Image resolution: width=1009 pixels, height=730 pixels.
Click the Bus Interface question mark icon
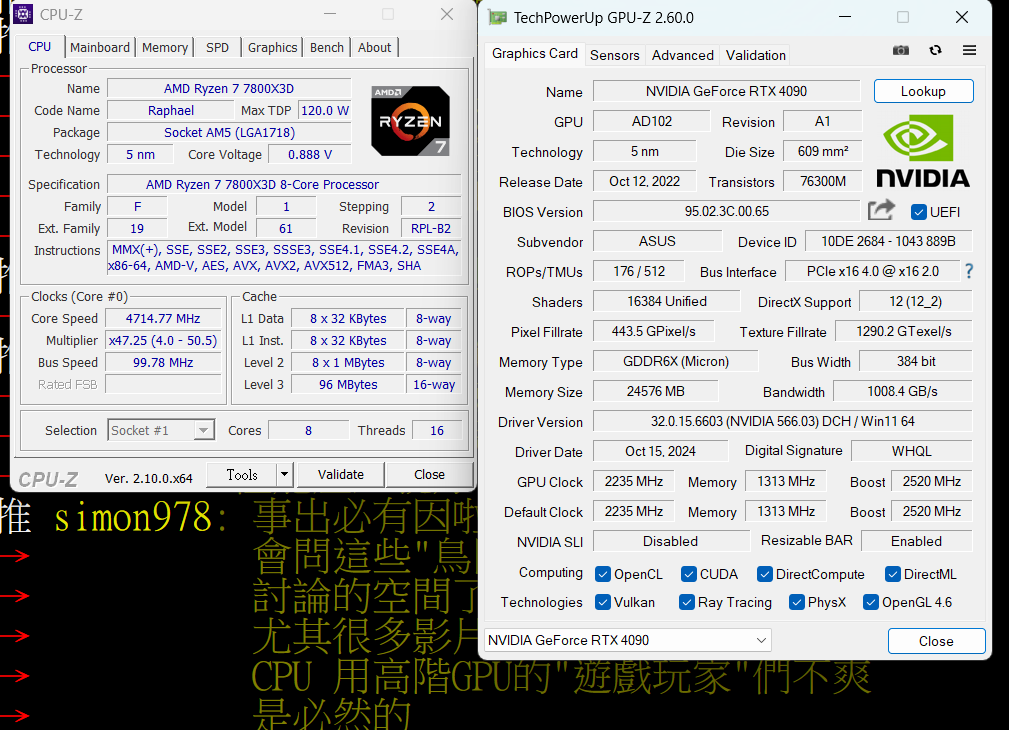968,271
